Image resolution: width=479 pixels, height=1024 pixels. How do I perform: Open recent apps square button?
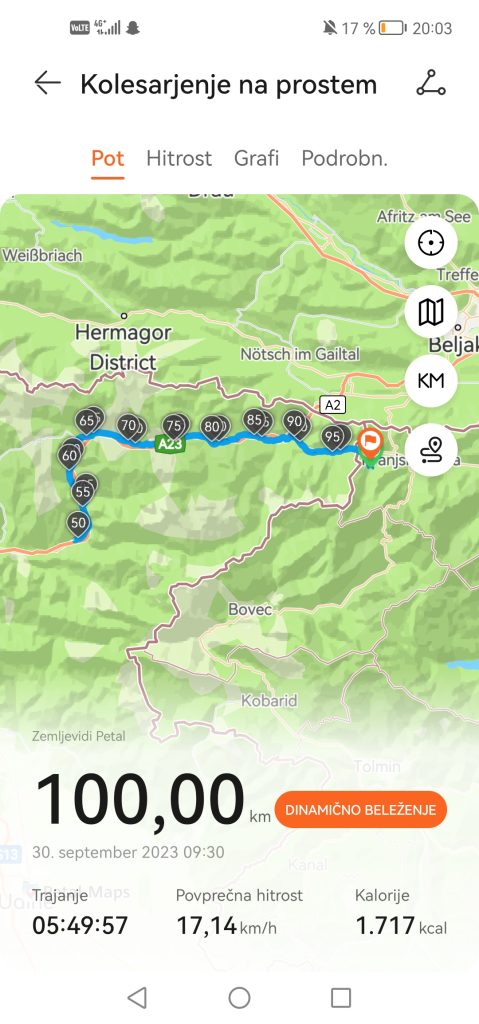pyautogui.click(x=341, y=998)
